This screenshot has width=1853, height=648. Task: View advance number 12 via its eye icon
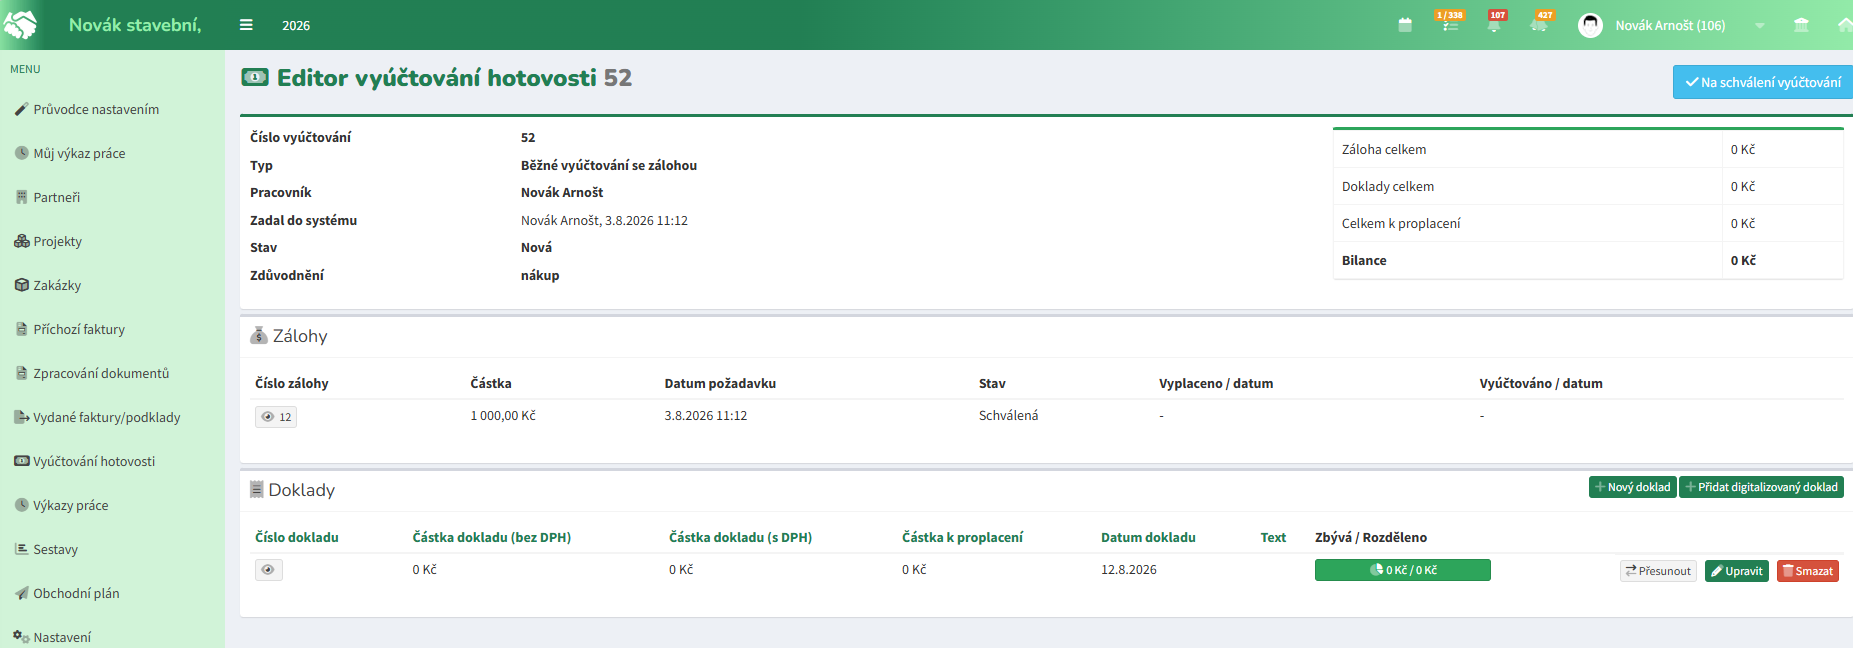(x=276, y=417)
